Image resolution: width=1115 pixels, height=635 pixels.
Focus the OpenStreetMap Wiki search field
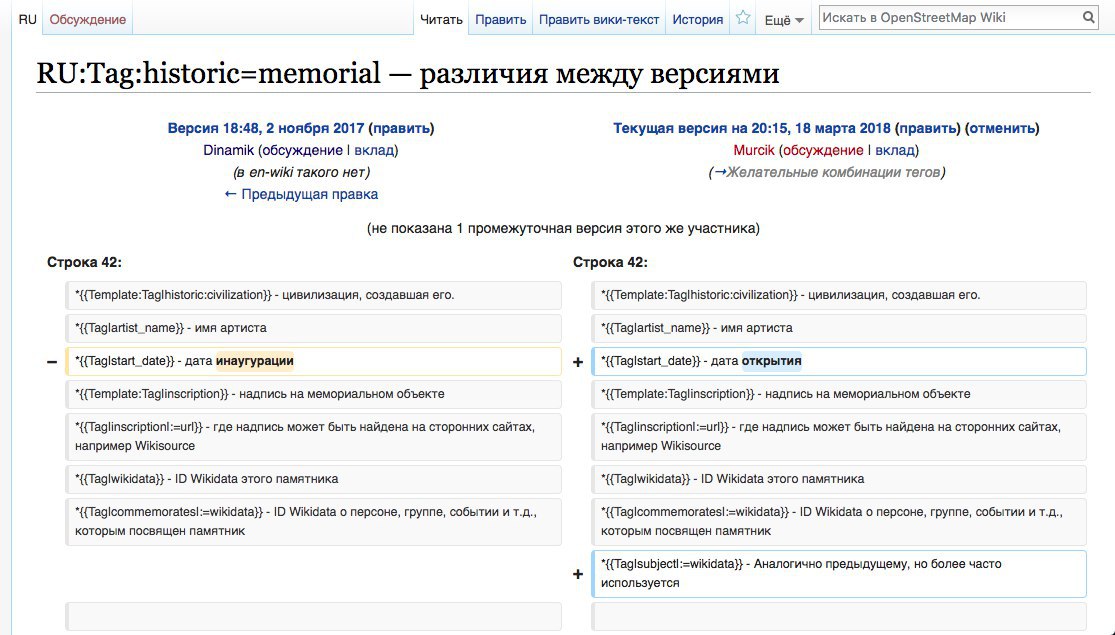(950, 18)
